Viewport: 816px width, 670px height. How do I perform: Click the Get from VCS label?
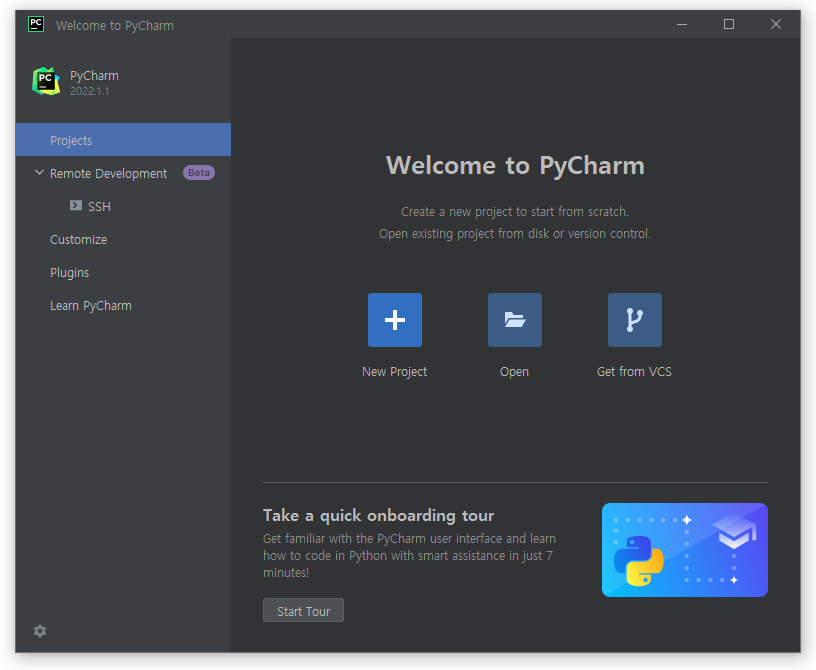coord(634,371)
